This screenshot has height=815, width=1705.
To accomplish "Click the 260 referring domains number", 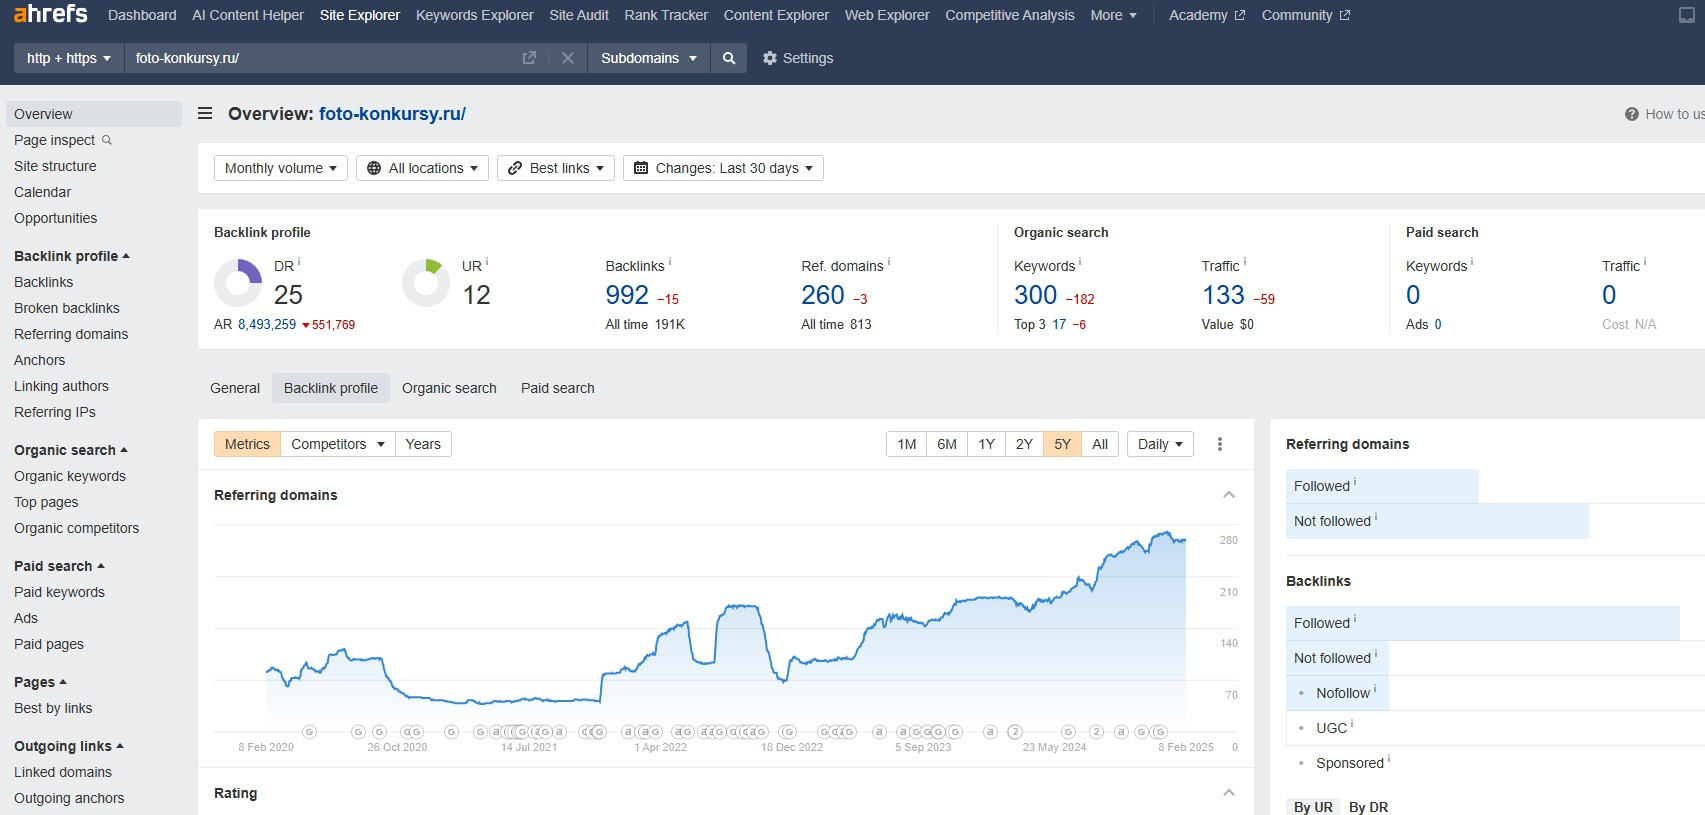I will tap(823, 295).
